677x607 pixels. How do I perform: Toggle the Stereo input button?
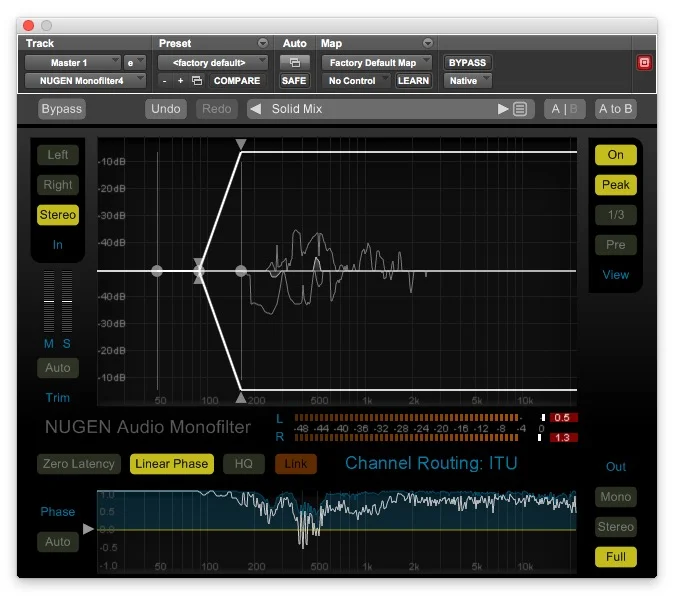[x=58, y=215]
